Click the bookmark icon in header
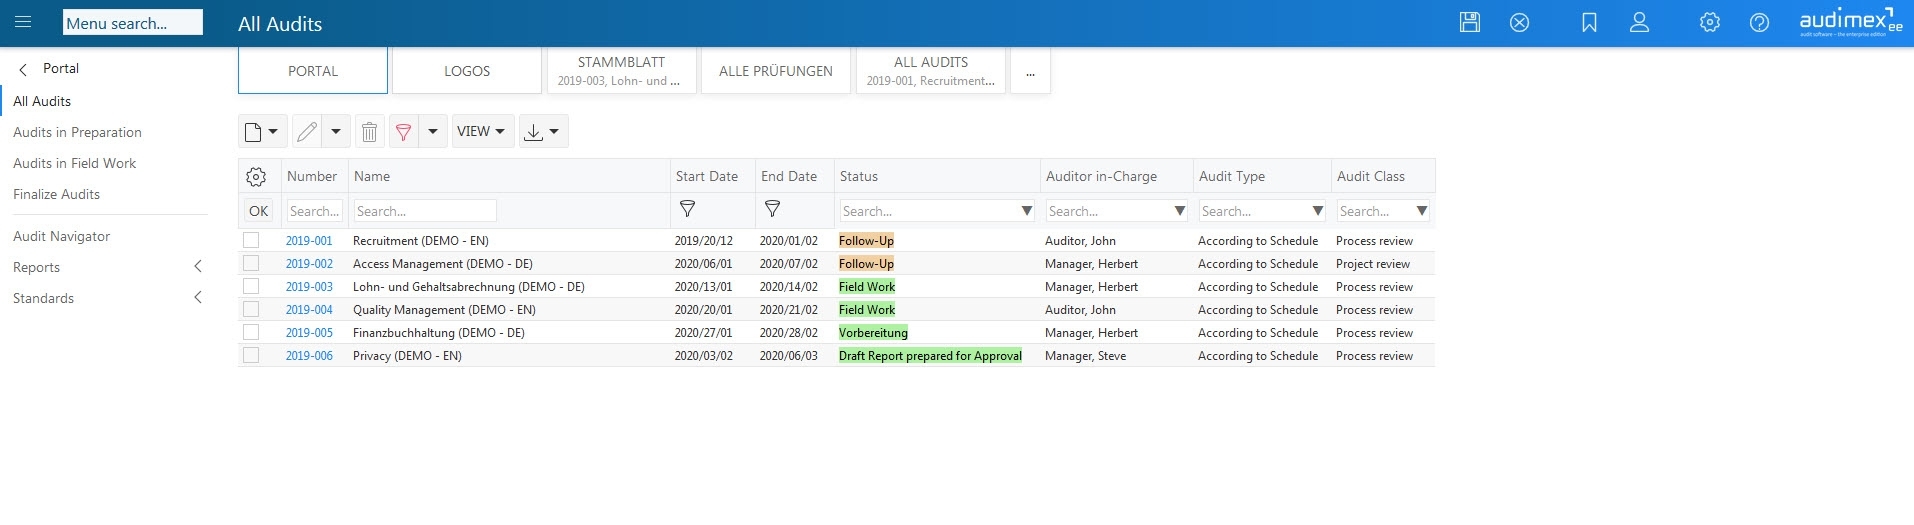Image resolution: width=1914 pixels, height=525 pixels. tap(1589, 22)
